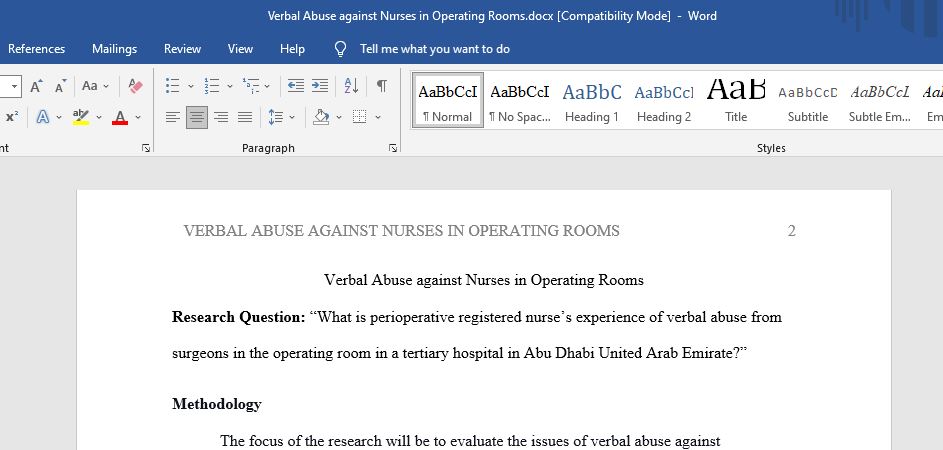Apply red font color
The width and height of the screenshot is (943, 450).
pyautogui.click(x=120, y=117)
